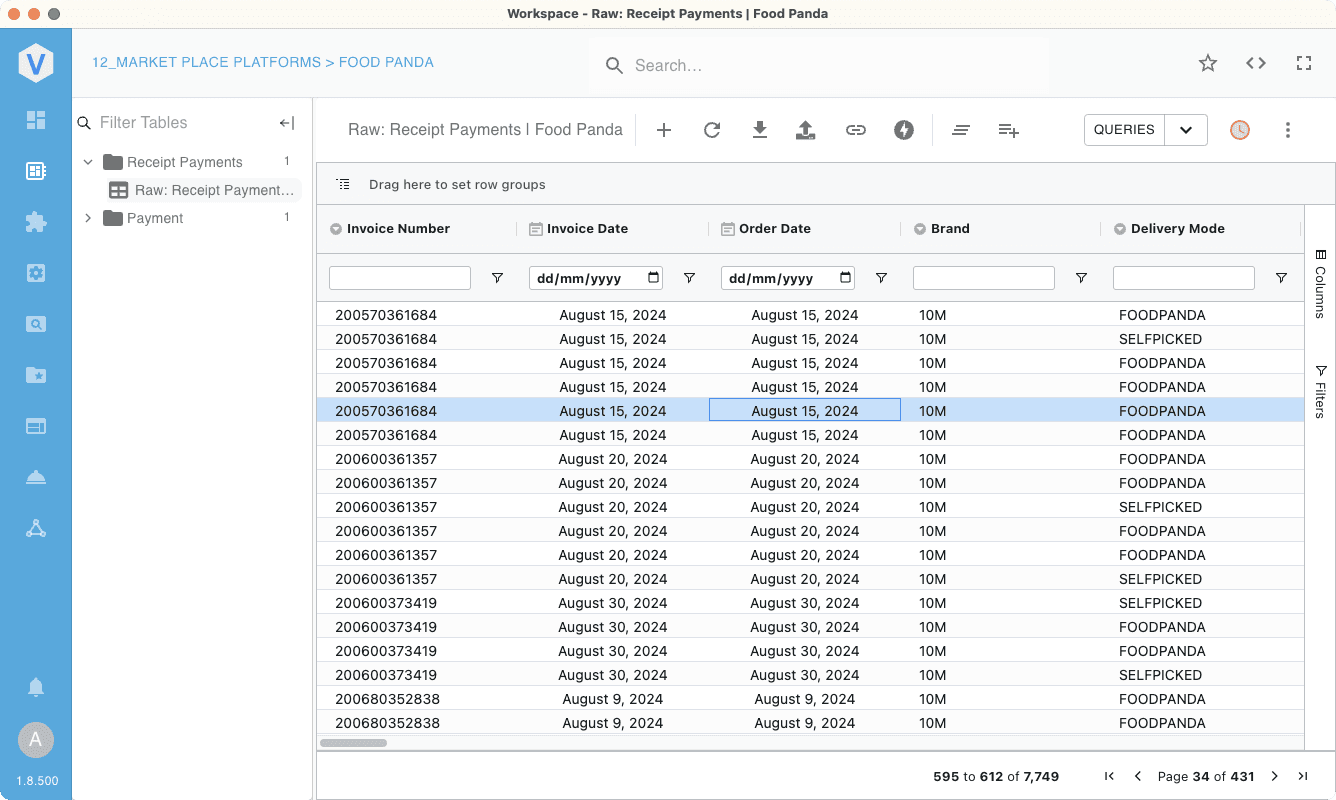Screen dimensions: 1336x800
Task: Open the search monitor icon in sidebar
Action: [36, 324]
